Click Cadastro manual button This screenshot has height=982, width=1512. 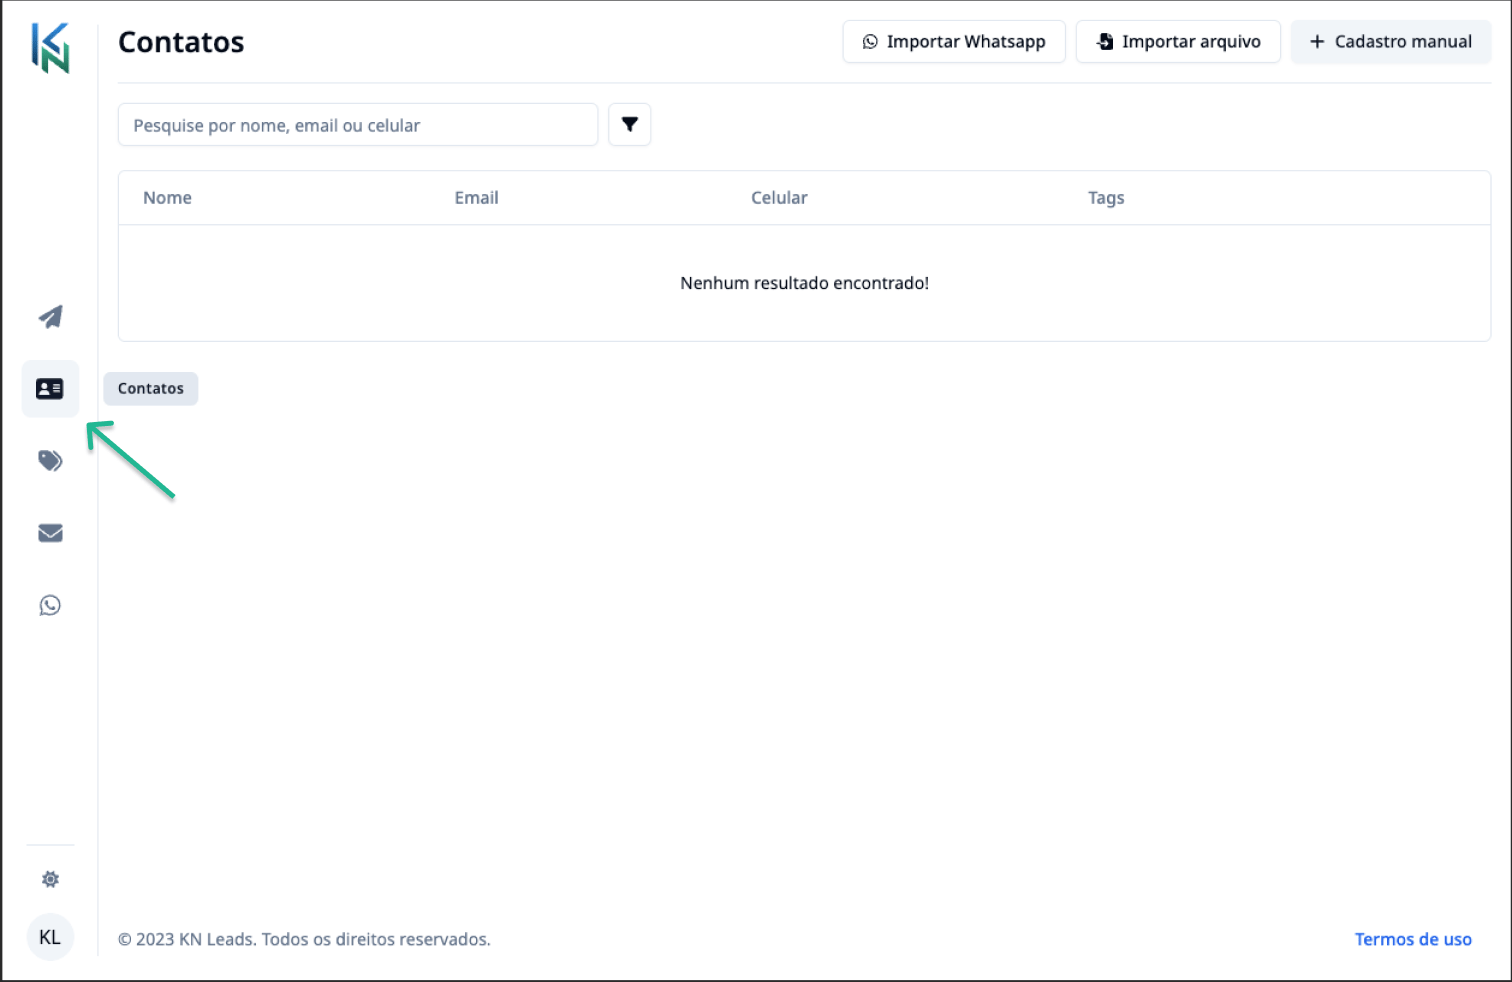1391,42
